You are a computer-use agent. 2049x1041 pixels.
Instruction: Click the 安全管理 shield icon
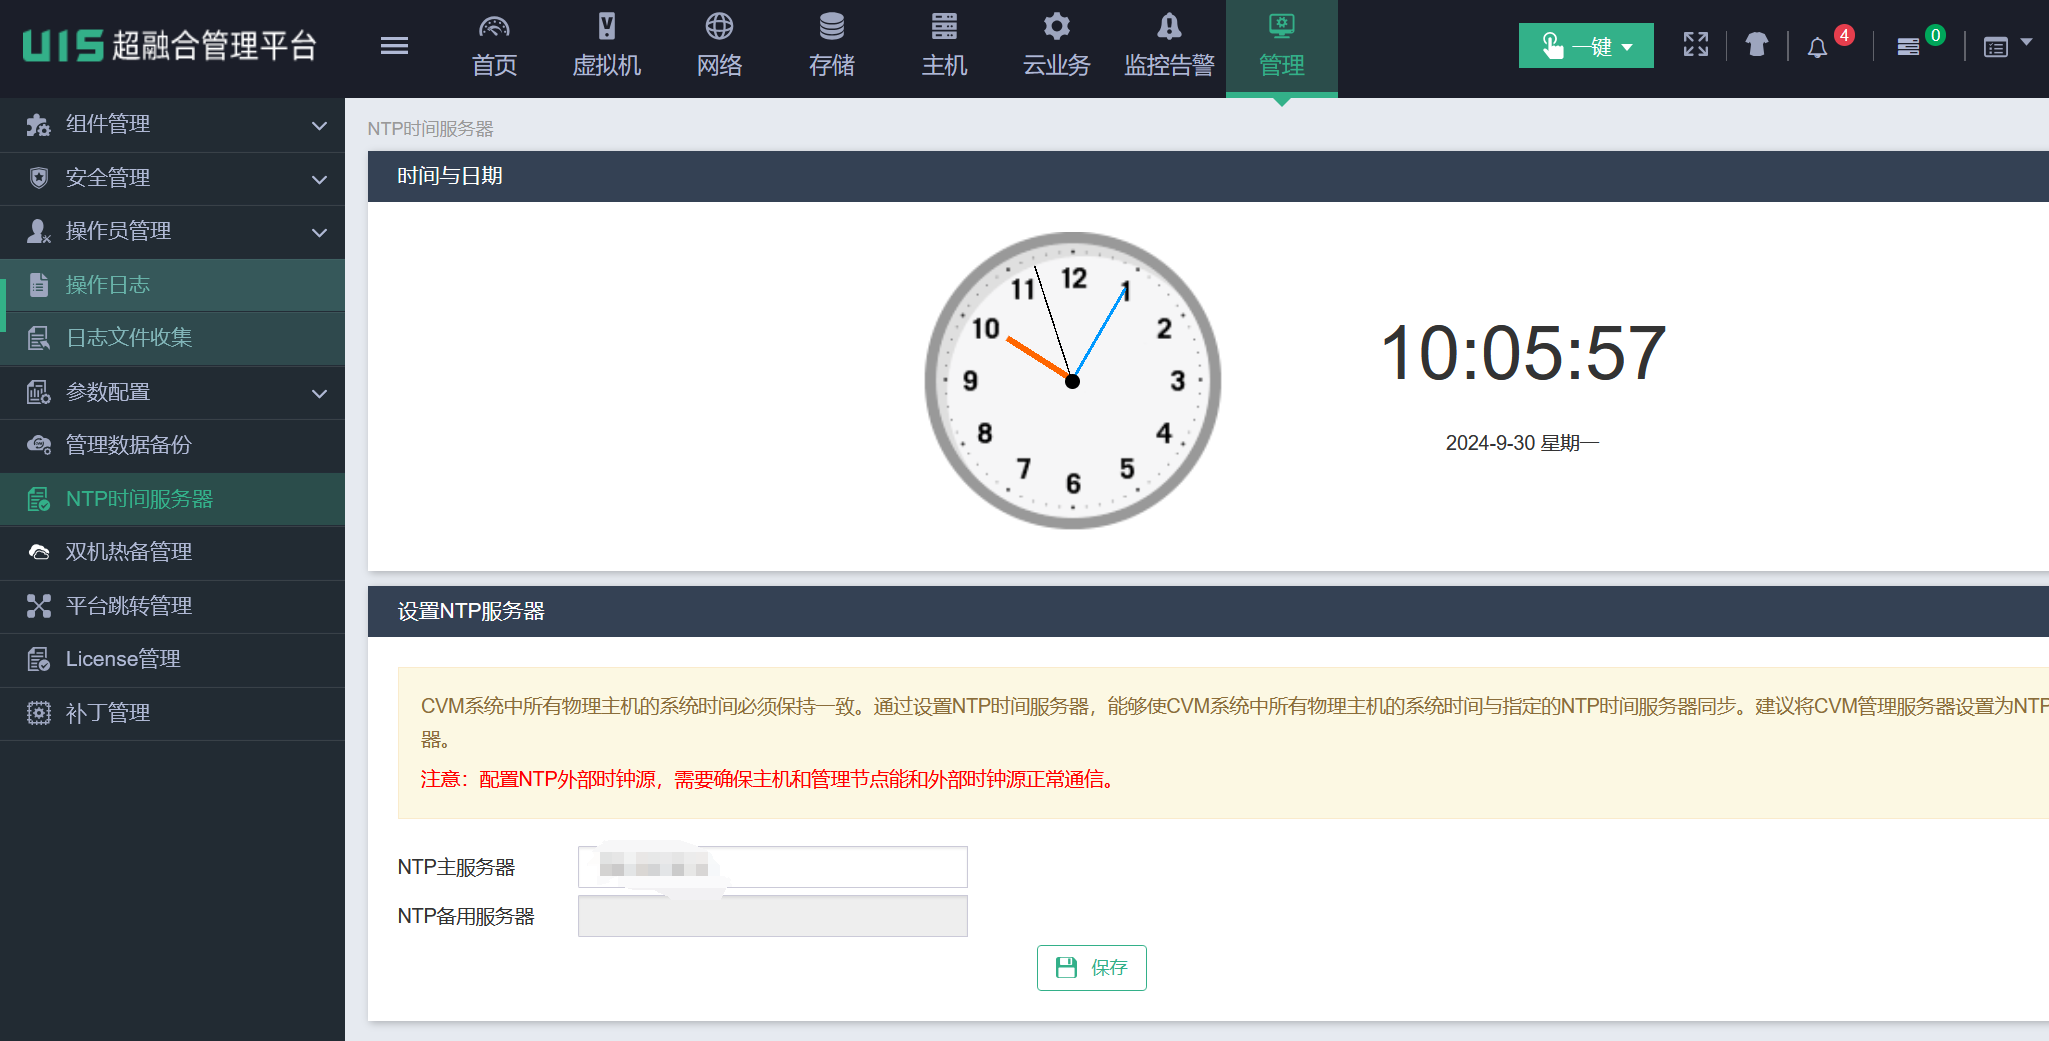point(38,178)
